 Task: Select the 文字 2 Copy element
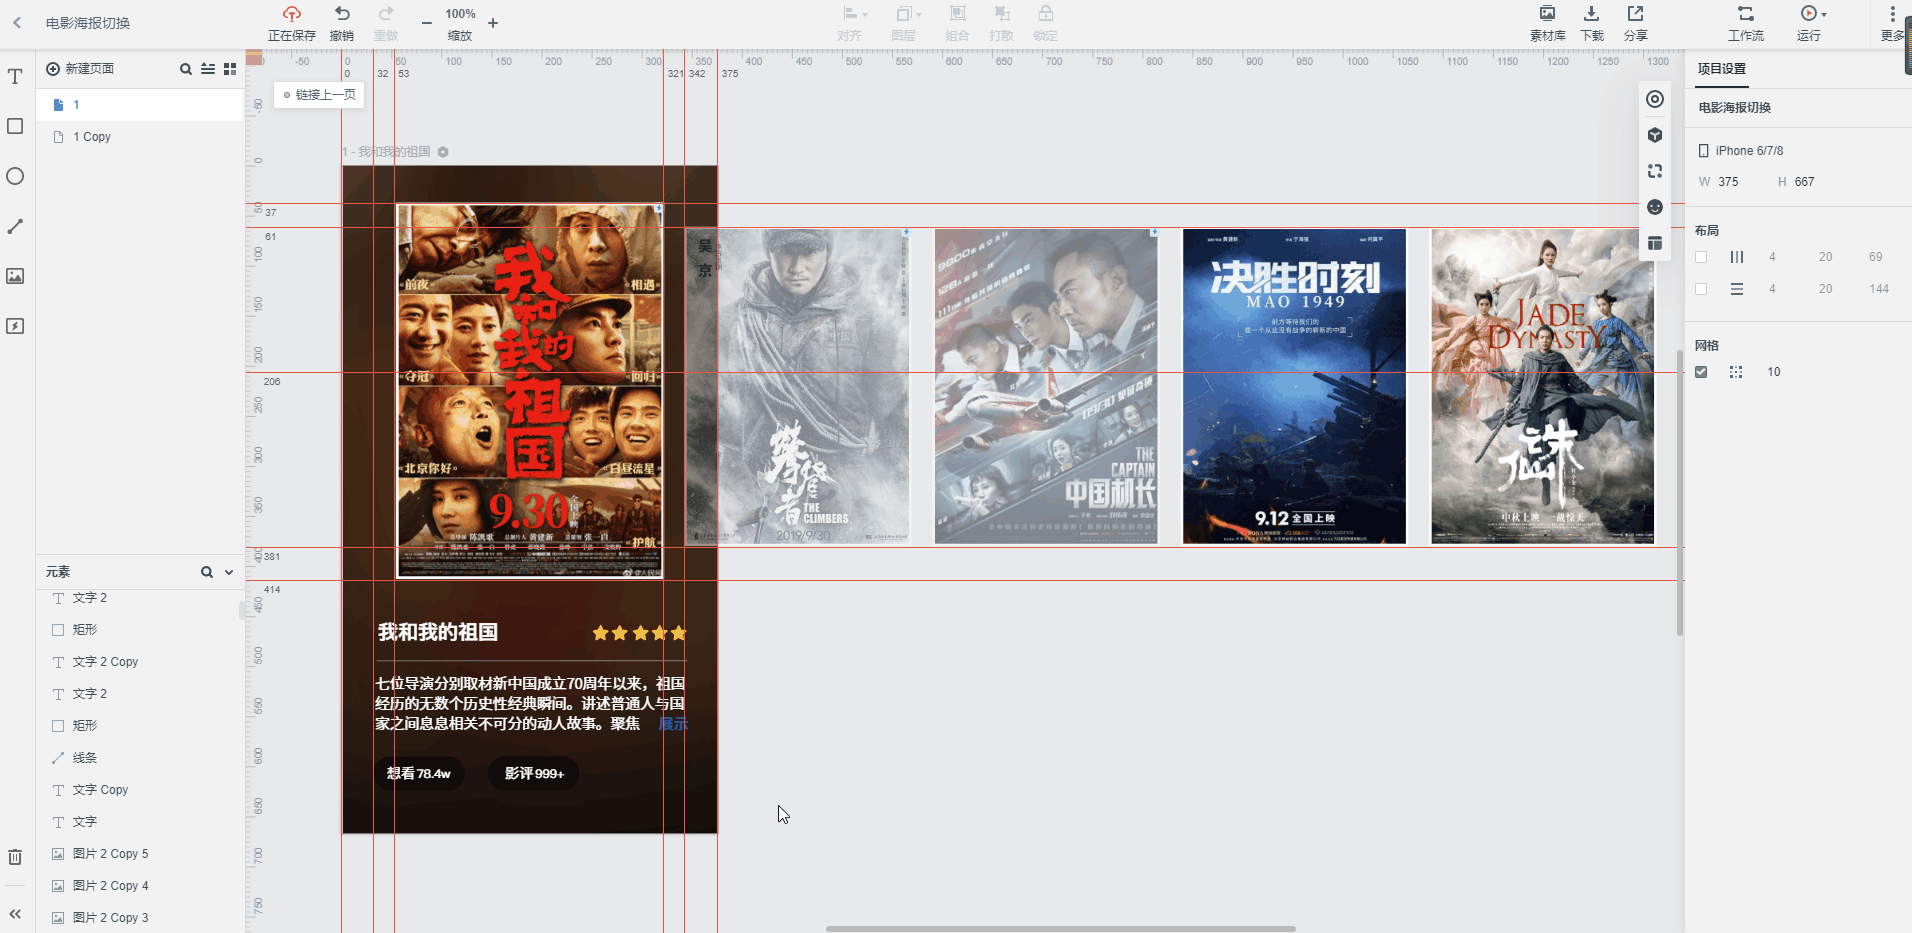click(x=140, y=662)
